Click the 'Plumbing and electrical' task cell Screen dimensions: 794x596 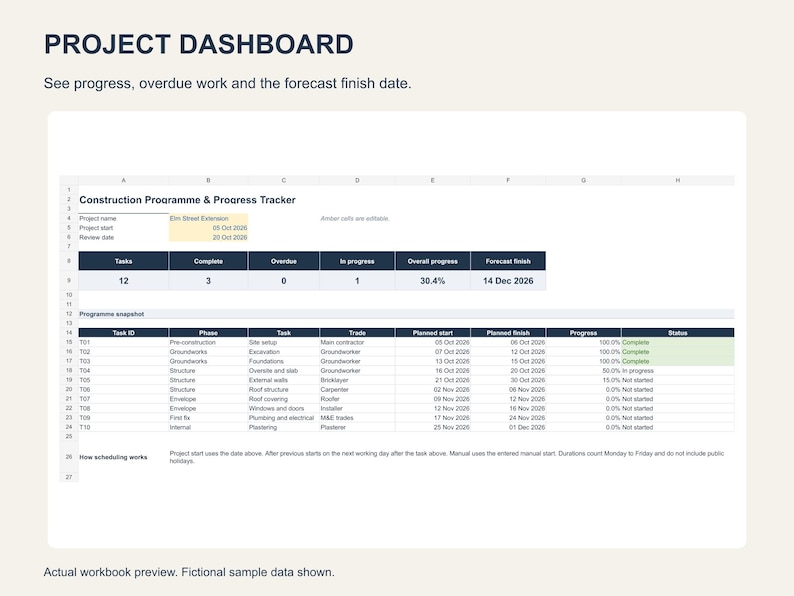click(284, 418)
